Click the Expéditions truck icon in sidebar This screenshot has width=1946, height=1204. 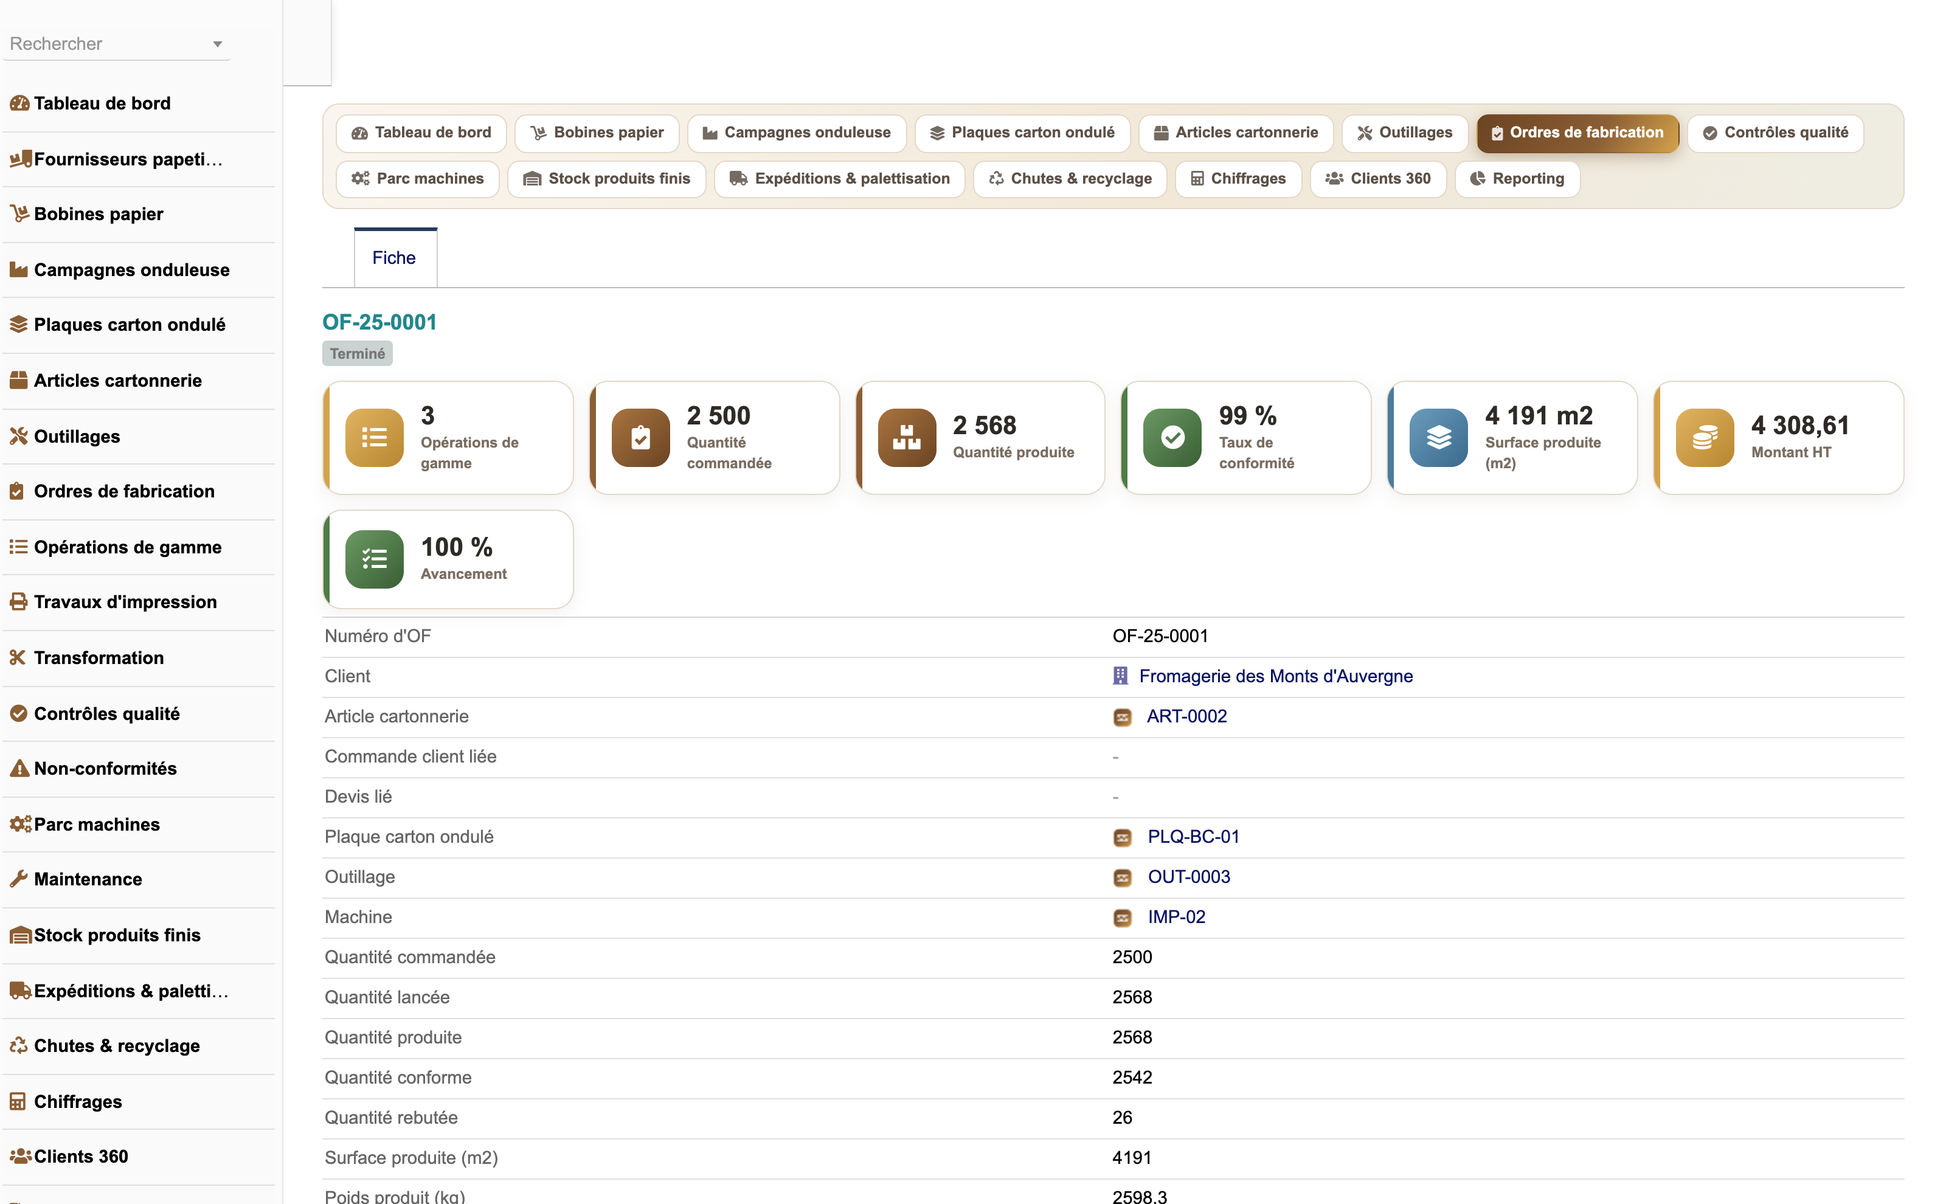[x=20, y=990]
